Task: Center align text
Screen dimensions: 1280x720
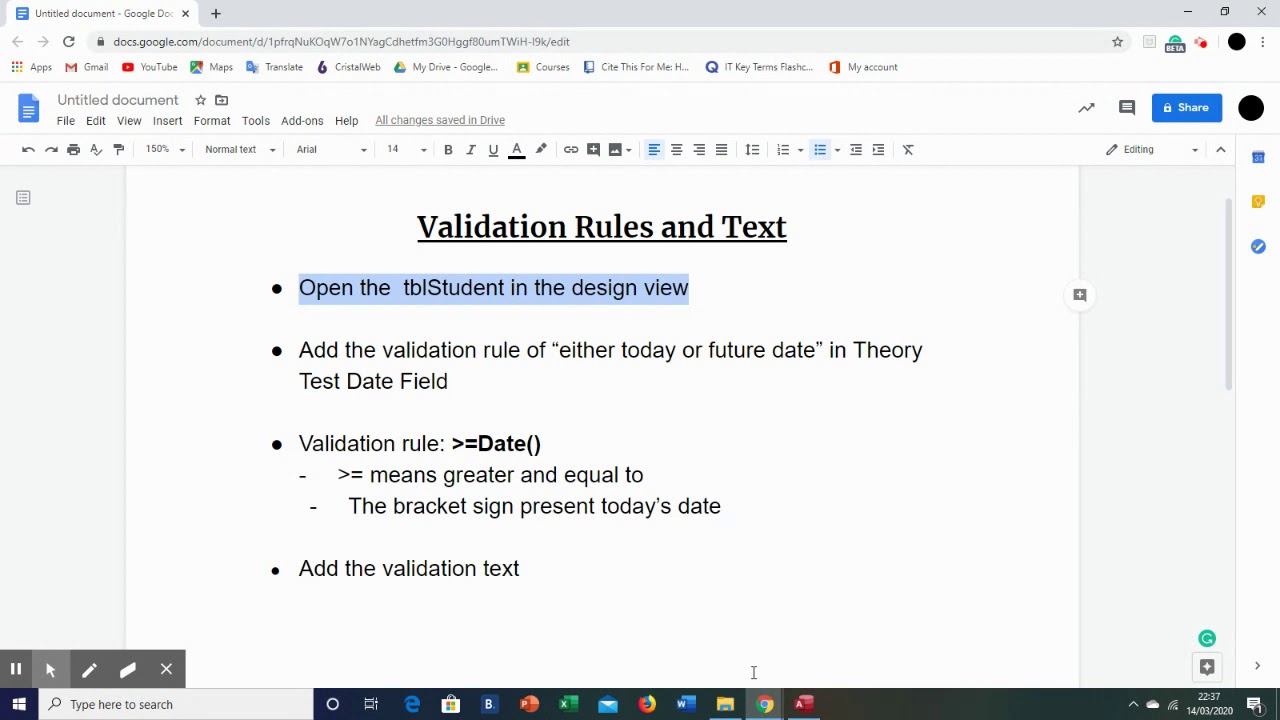Action: (x=676, y=150)
